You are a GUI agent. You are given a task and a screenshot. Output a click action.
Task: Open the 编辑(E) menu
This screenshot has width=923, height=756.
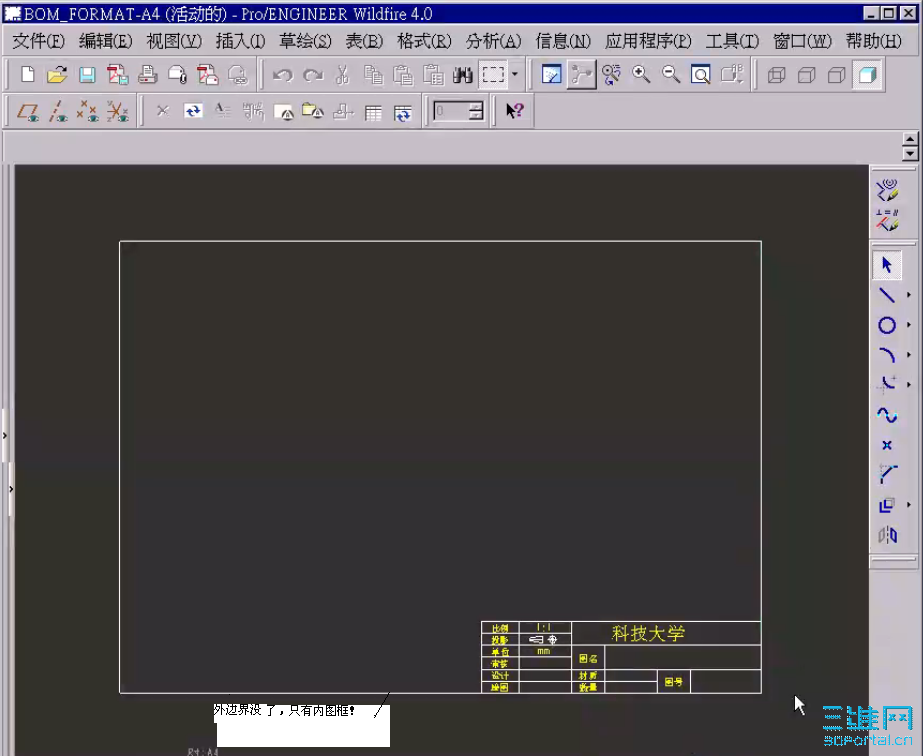[x=105, y=41]
